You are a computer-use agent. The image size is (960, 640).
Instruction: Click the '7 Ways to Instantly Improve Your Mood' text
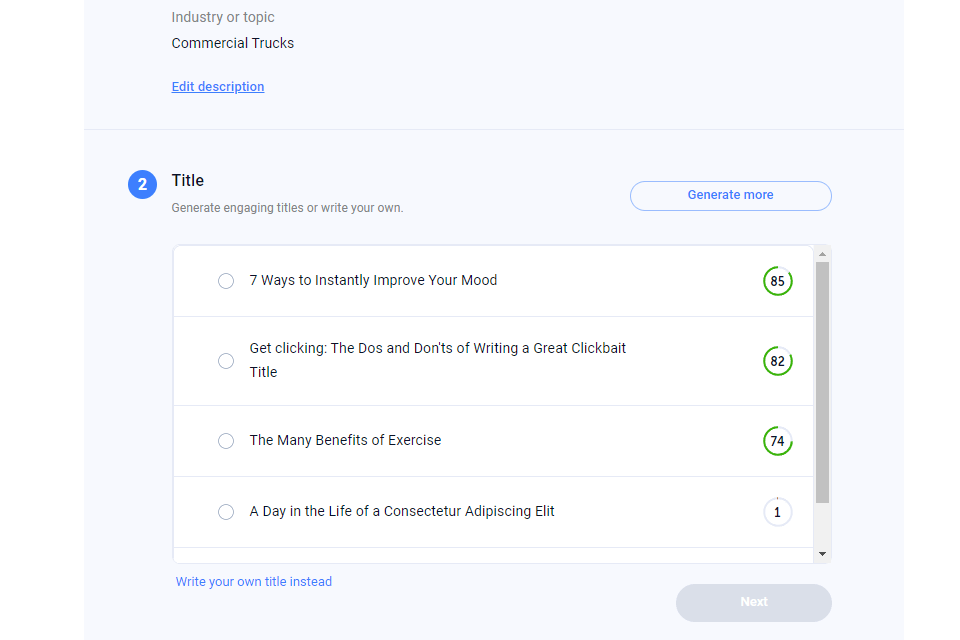[x=373, y=280]
